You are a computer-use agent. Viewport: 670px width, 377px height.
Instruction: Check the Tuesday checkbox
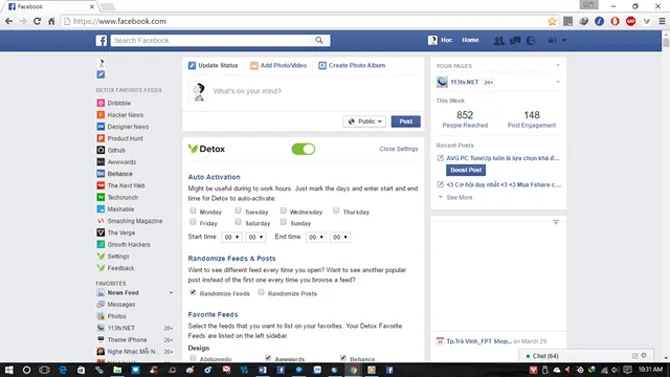[238, 211]
